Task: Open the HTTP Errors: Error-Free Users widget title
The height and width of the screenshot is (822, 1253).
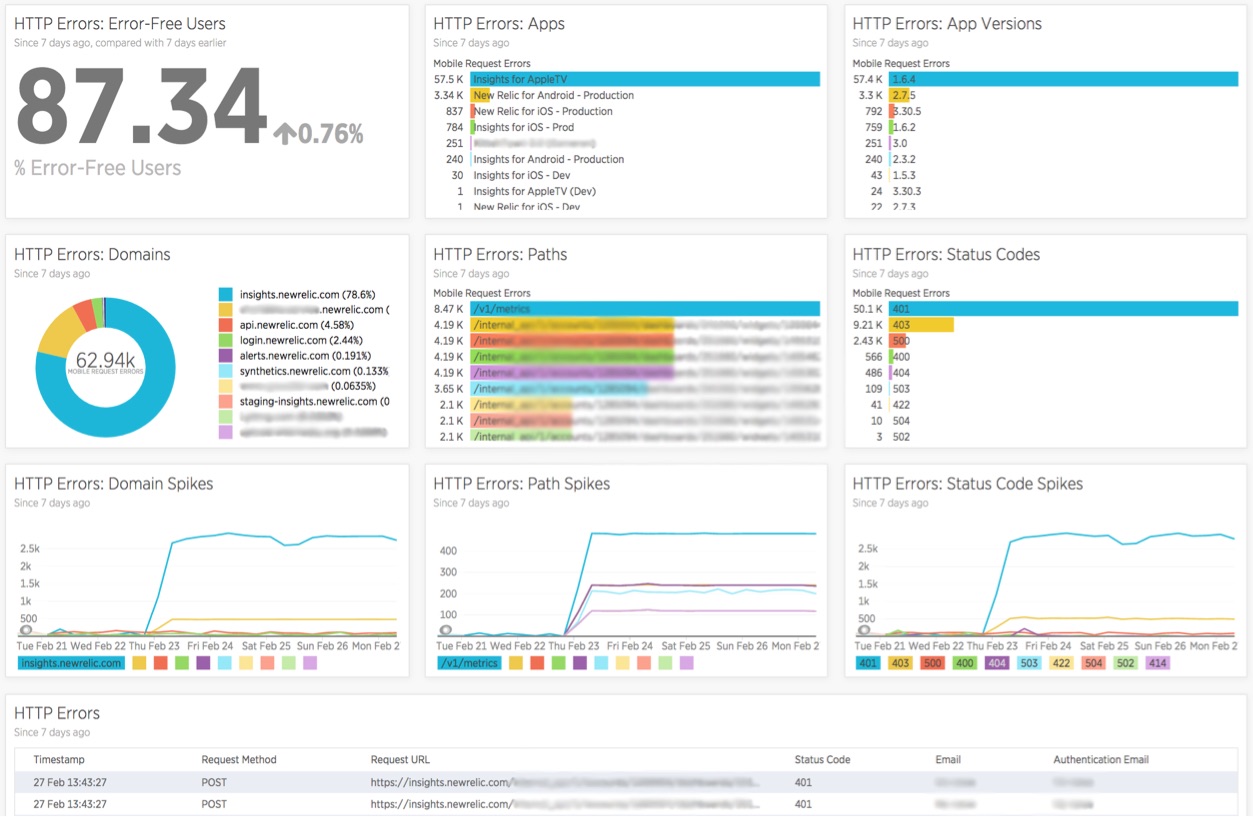Action: (120, 24)
